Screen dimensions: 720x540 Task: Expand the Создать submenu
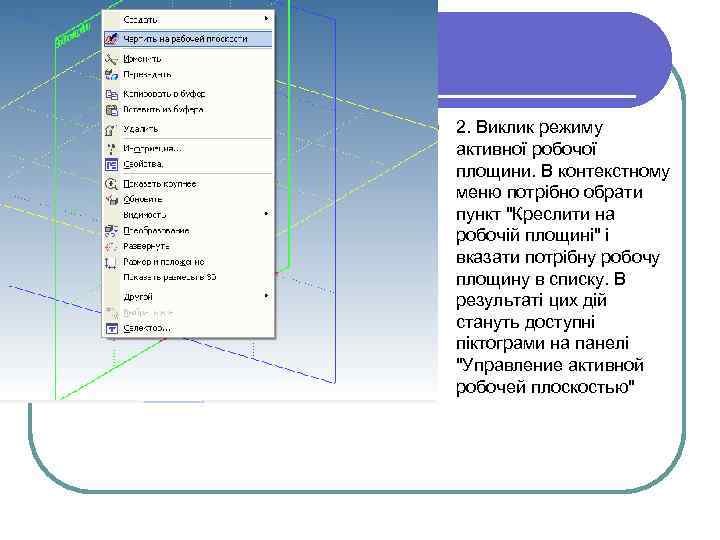[188, 19]
